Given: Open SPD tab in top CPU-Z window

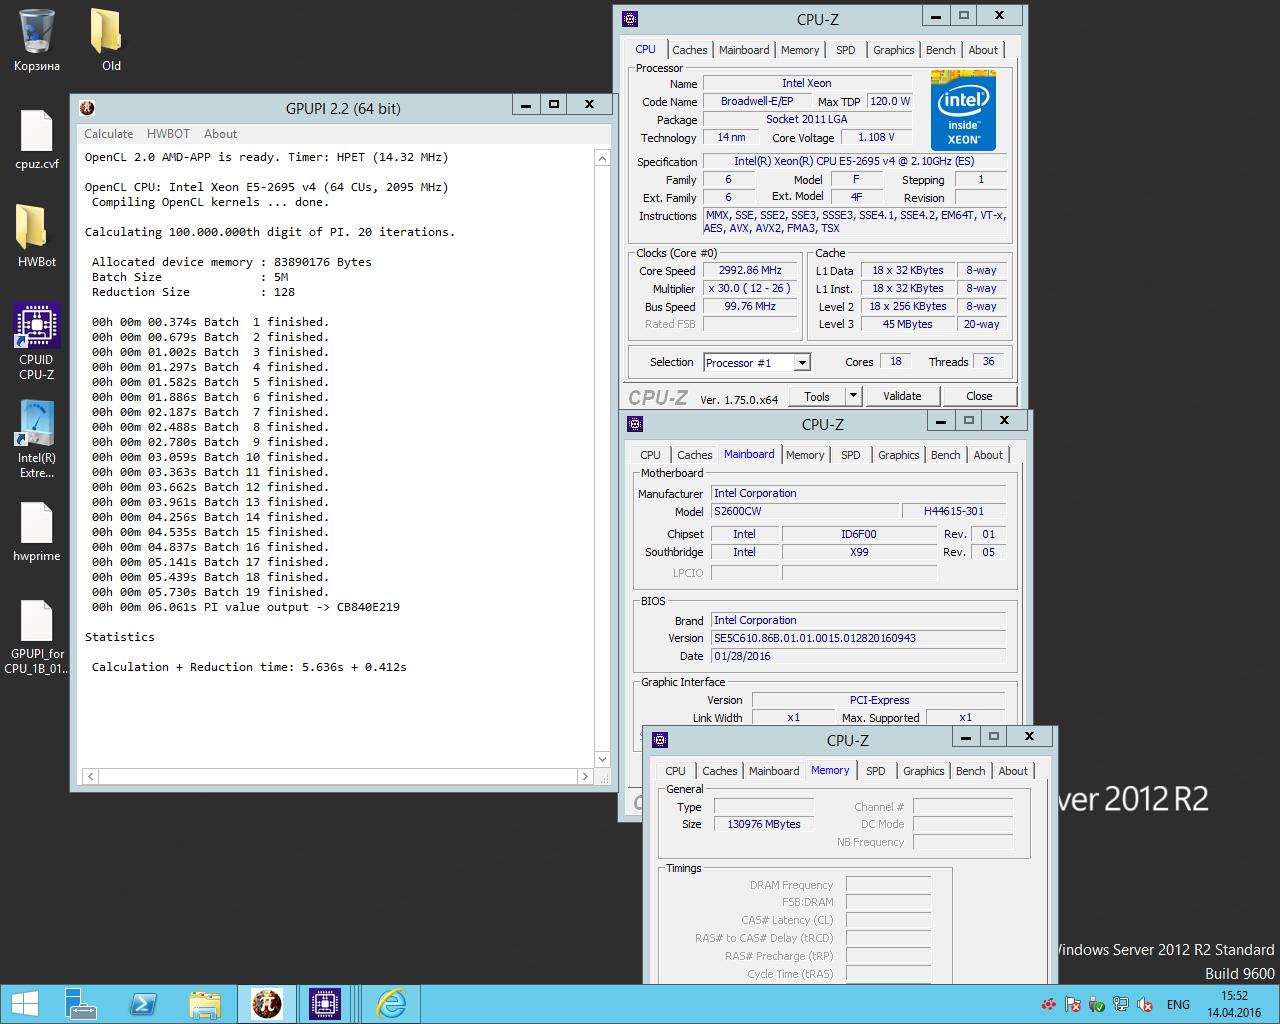Looking at the screenshot, I should click(x=846, y=50).
